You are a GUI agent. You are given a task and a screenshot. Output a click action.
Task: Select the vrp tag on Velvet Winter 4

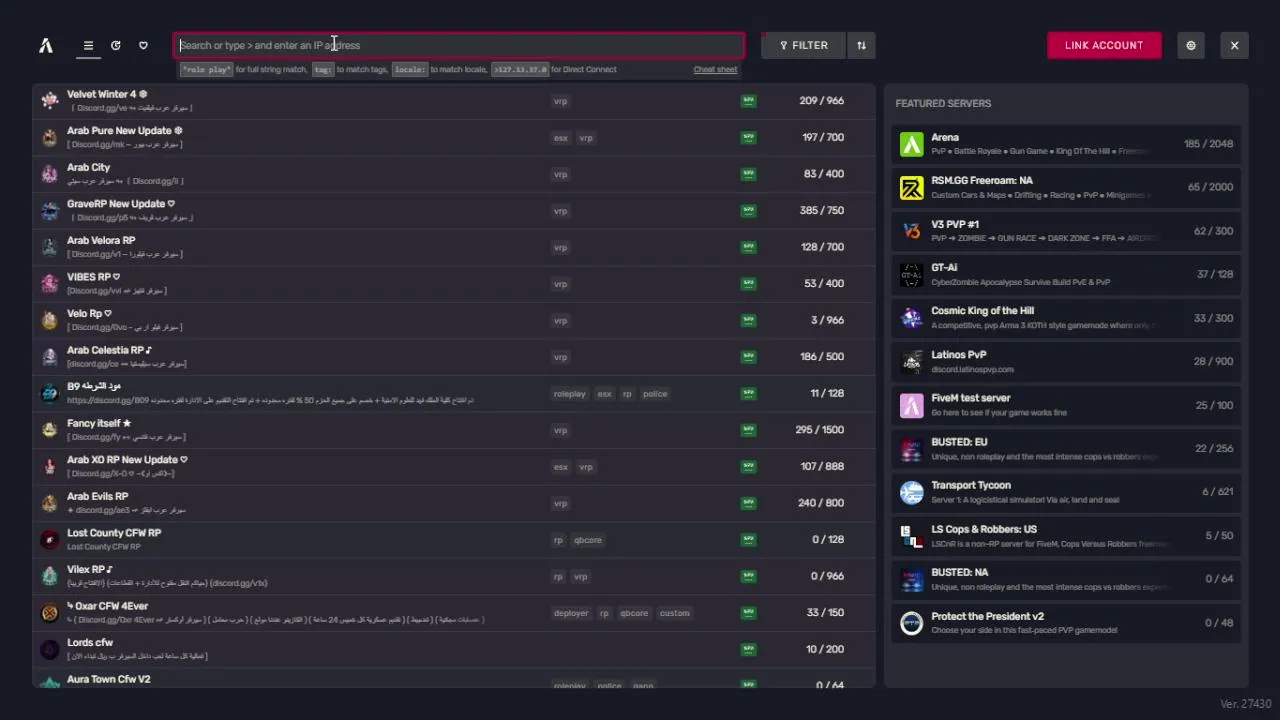coord(560,101)
